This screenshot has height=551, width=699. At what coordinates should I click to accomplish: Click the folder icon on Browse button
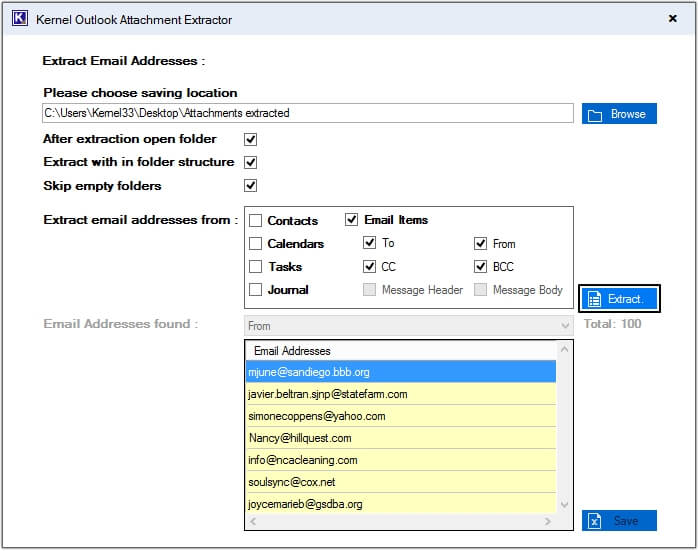click(594, 115)
